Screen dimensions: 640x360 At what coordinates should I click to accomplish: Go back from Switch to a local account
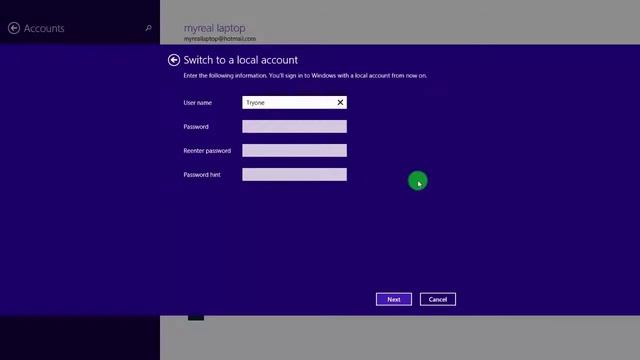[173, 60]
